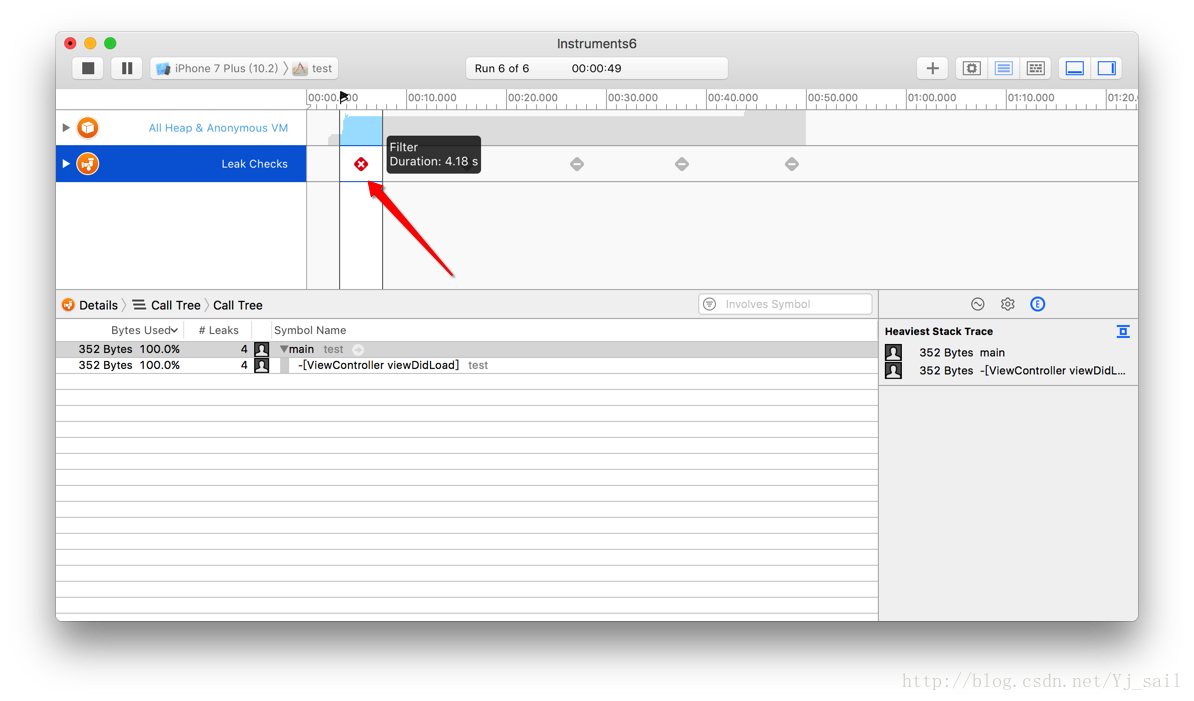Toggle the right inspector pane visibility

[1106, 69]
